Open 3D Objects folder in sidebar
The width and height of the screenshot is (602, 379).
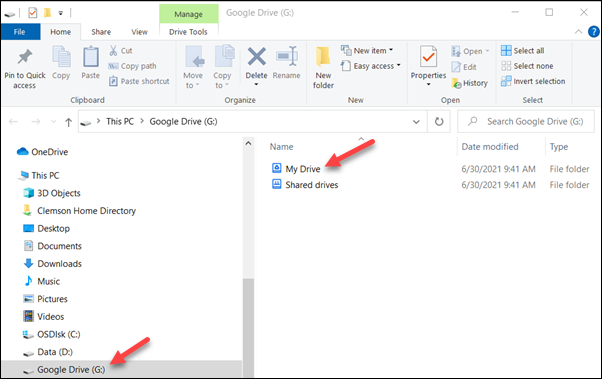coord(52,193)
